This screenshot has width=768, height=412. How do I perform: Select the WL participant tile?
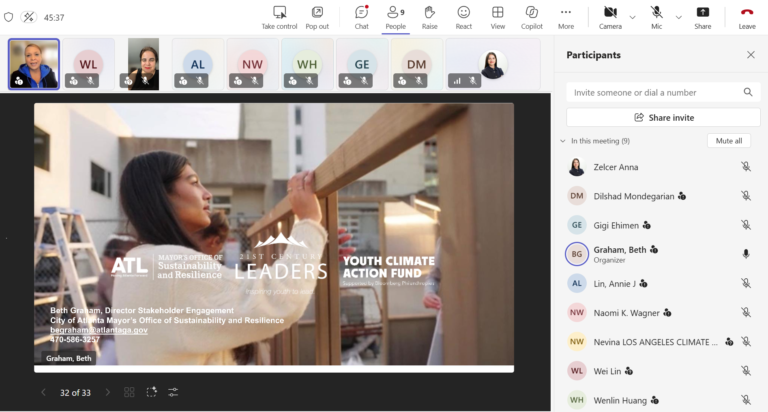[88, 64]
